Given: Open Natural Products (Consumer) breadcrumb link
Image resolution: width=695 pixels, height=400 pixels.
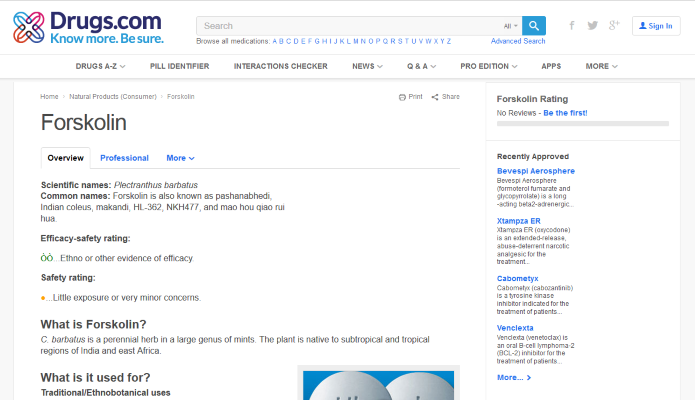Looking at the screenshot, I should pos(113,97).
